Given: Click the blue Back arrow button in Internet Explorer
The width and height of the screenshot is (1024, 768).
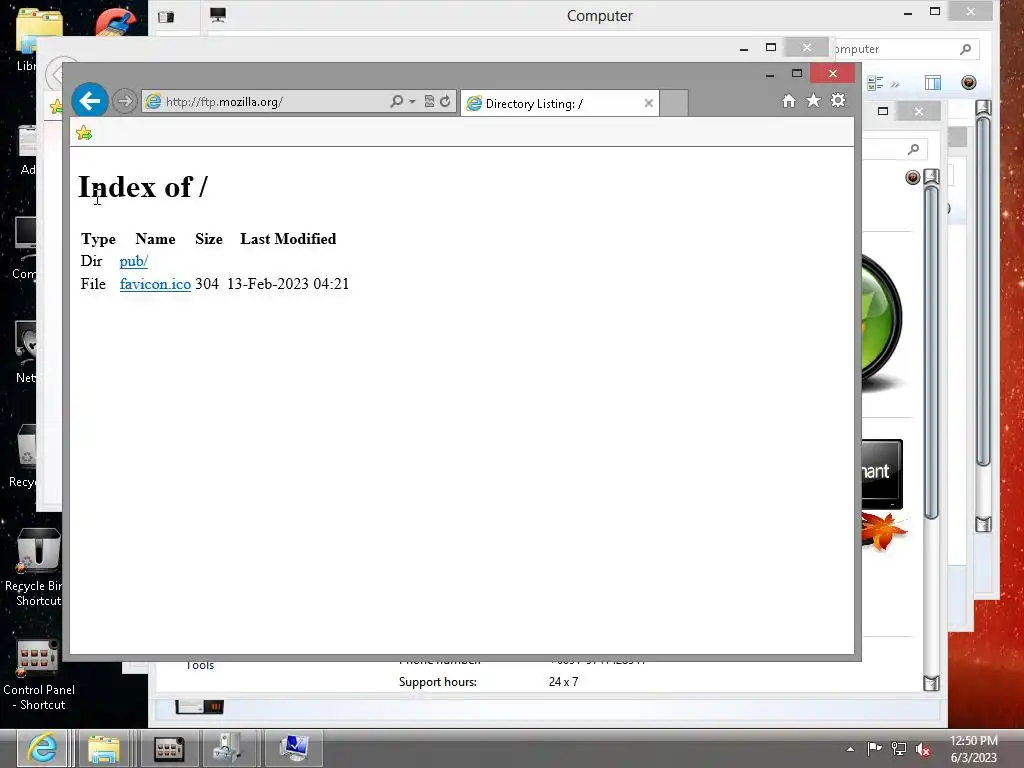Looking at the screenshot, I should (89, 101).
